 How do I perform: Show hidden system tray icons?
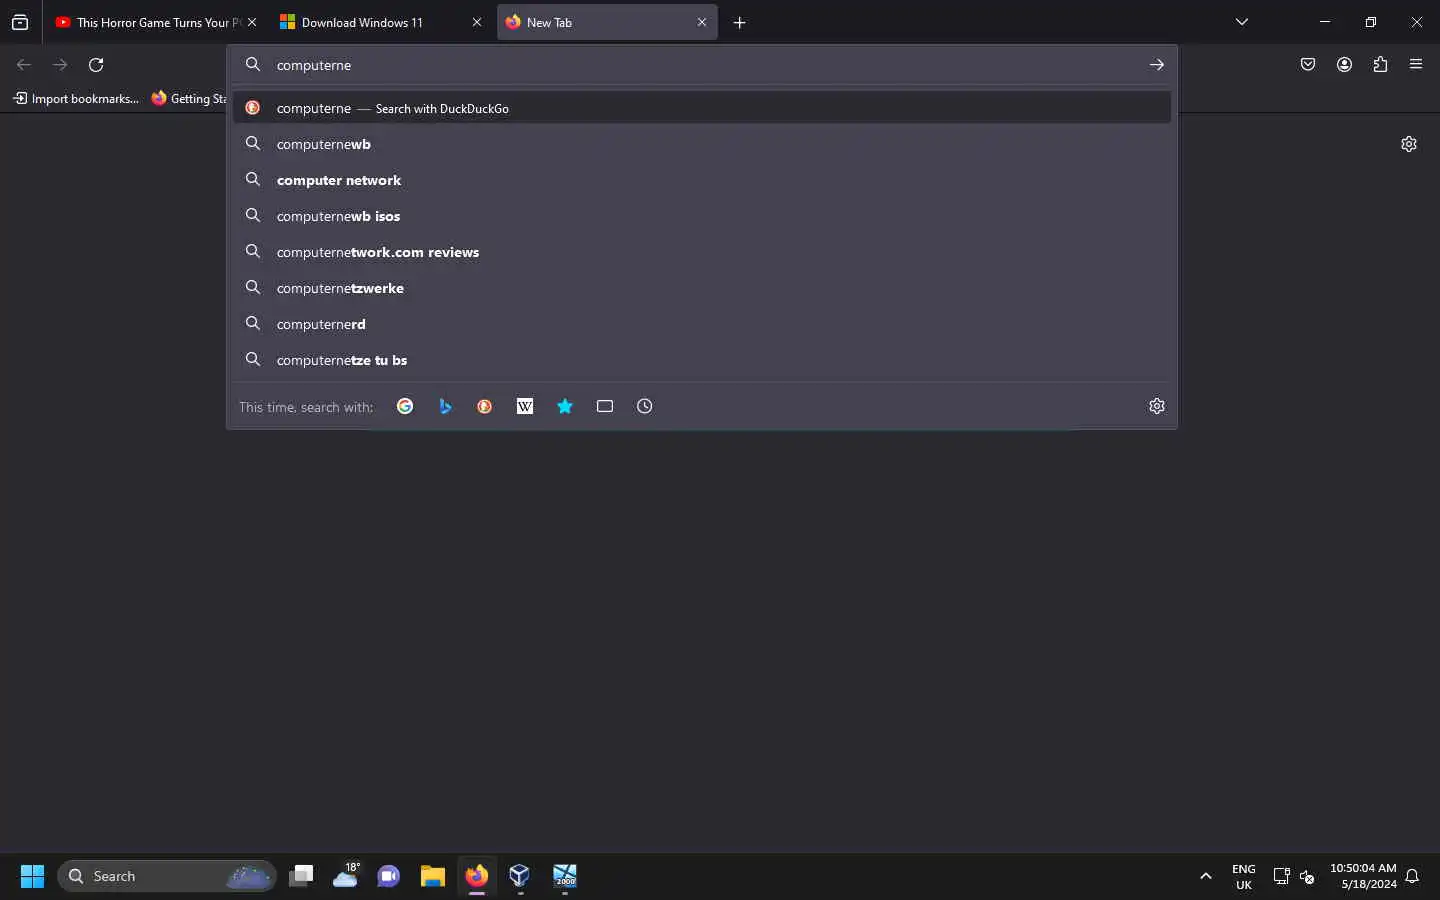(1206, 876)
